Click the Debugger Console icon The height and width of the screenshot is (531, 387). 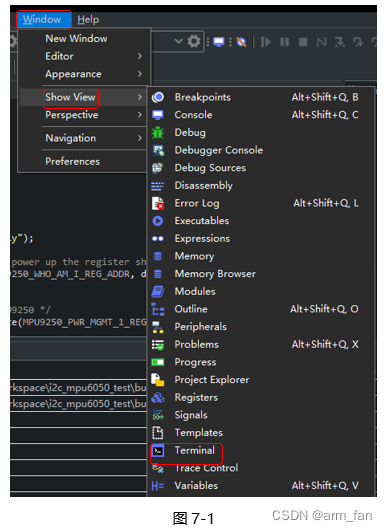(x=158, y=150)
